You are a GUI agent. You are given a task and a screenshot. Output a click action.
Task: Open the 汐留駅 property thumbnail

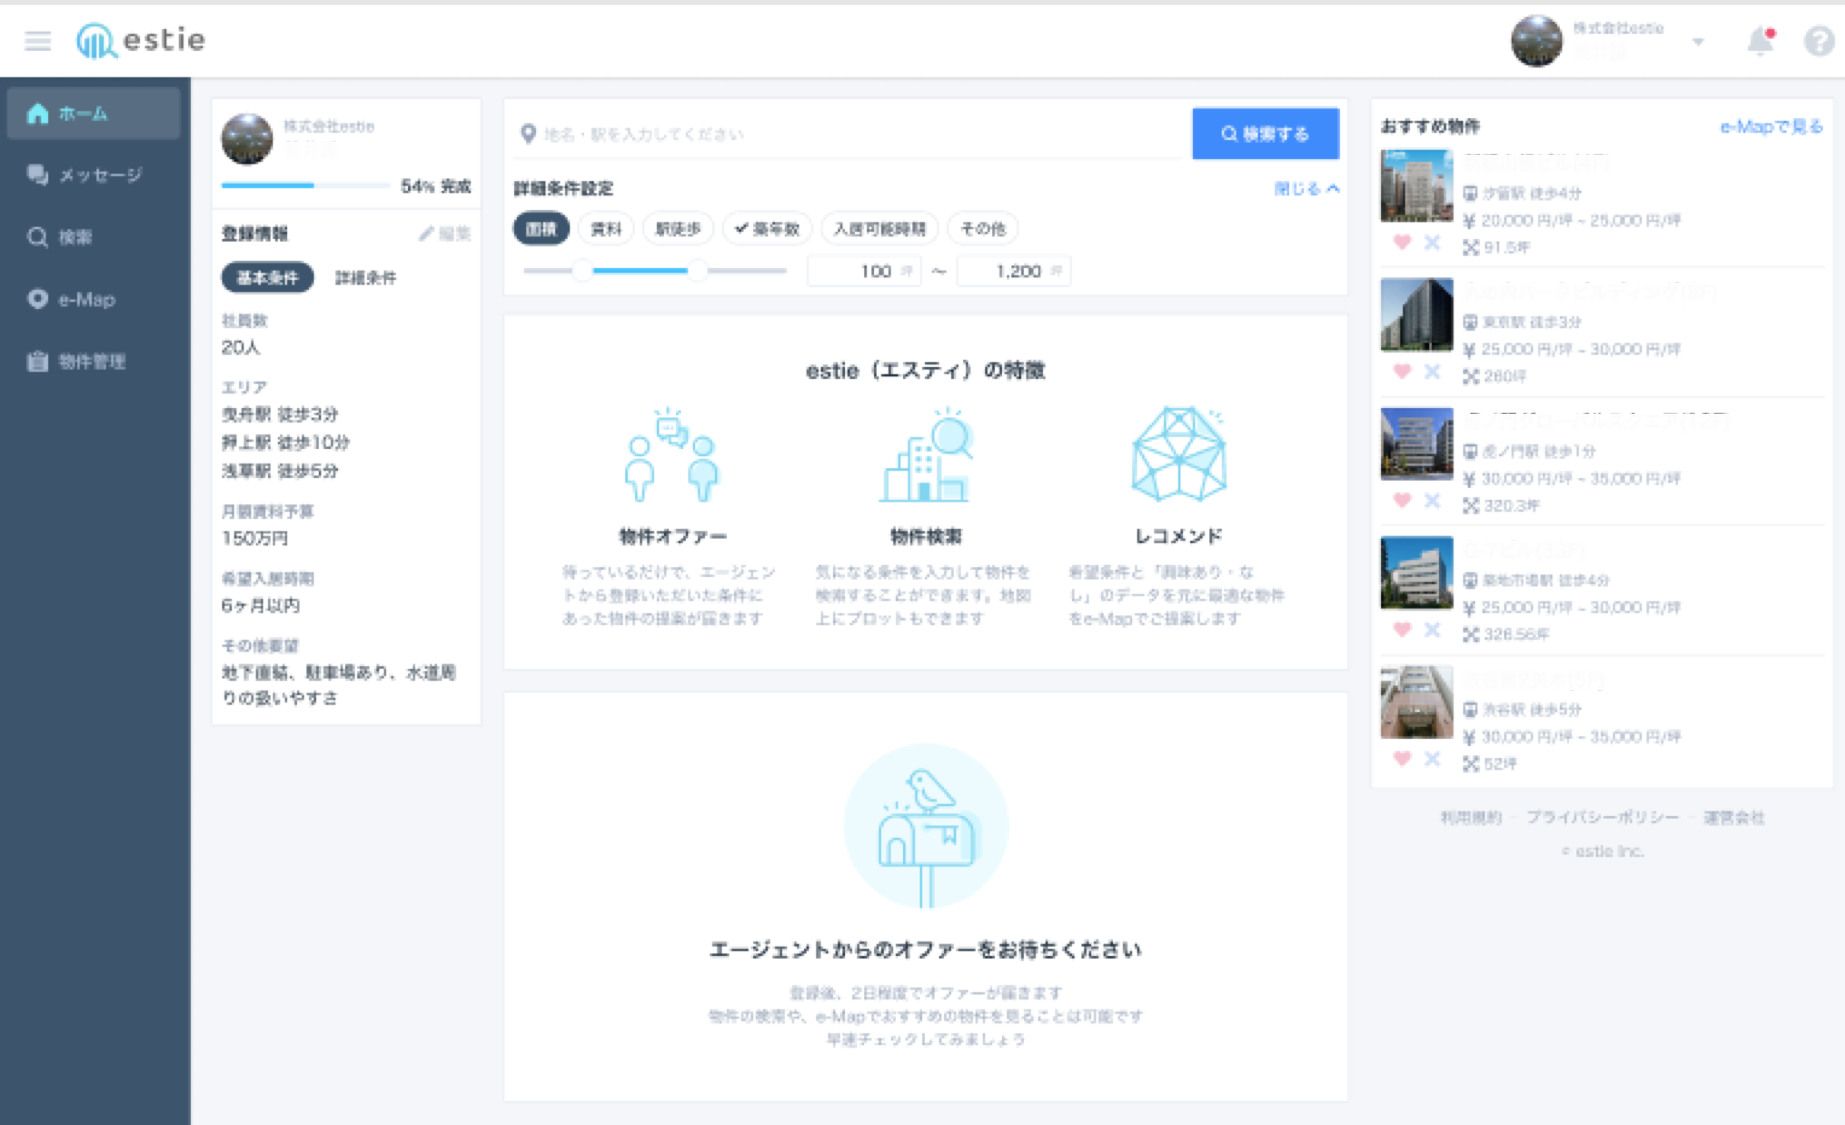click(1416, 185)
